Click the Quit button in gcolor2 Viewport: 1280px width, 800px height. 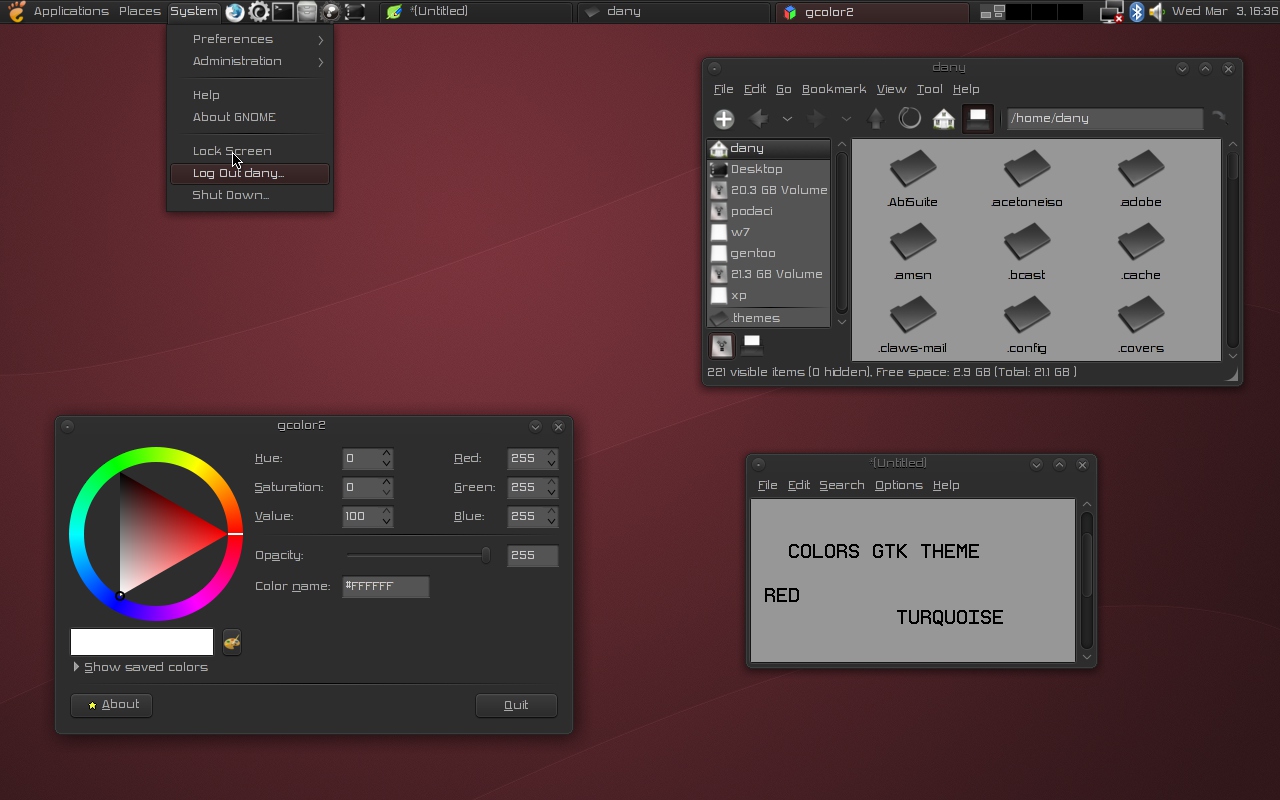point(516,705)
